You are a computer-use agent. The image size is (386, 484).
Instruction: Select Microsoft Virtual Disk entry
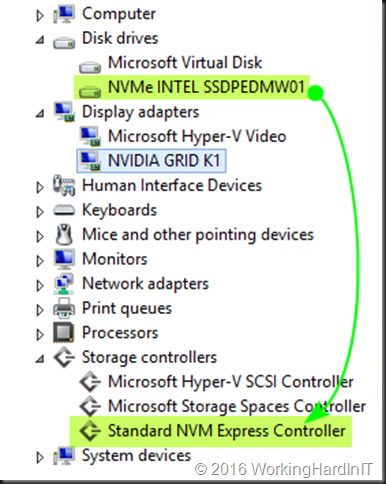[185, 63]
